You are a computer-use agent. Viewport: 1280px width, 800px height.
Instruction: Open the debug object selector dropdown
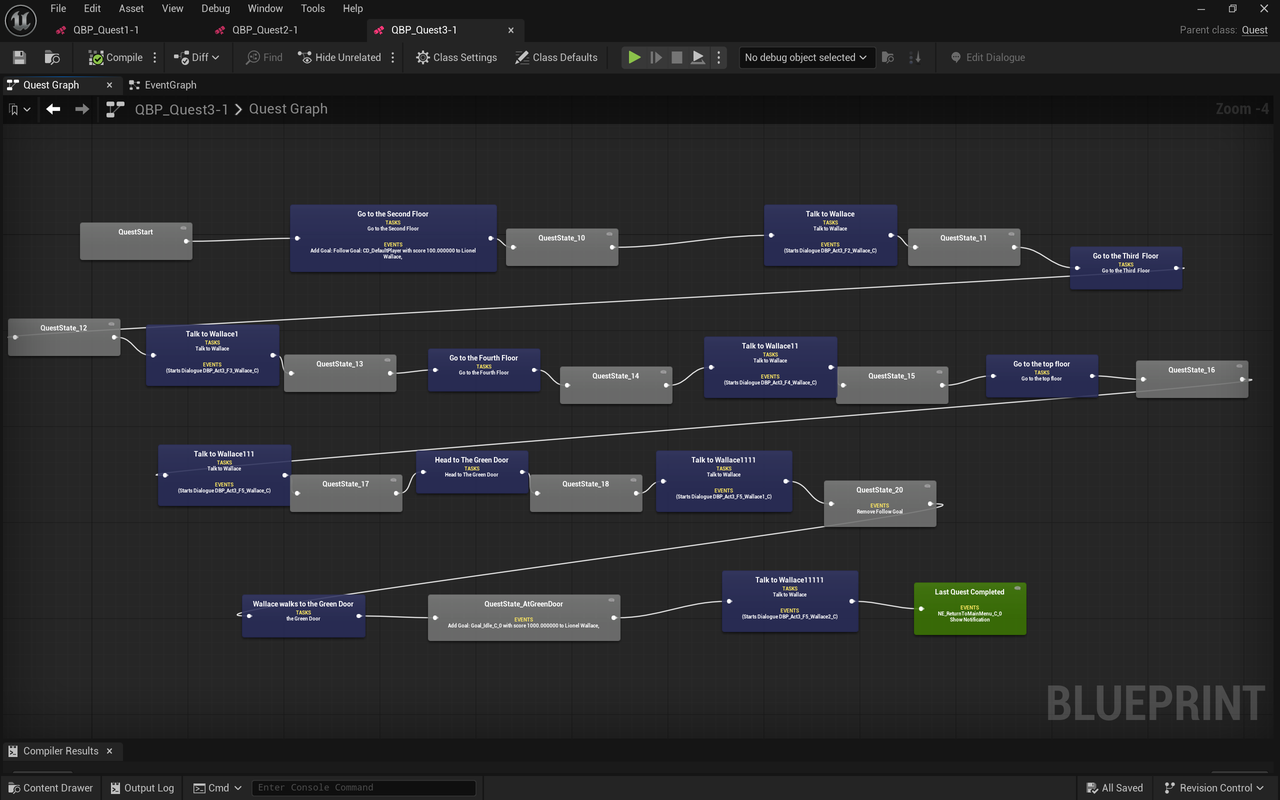pyautogui.click(x=807, y=58)
